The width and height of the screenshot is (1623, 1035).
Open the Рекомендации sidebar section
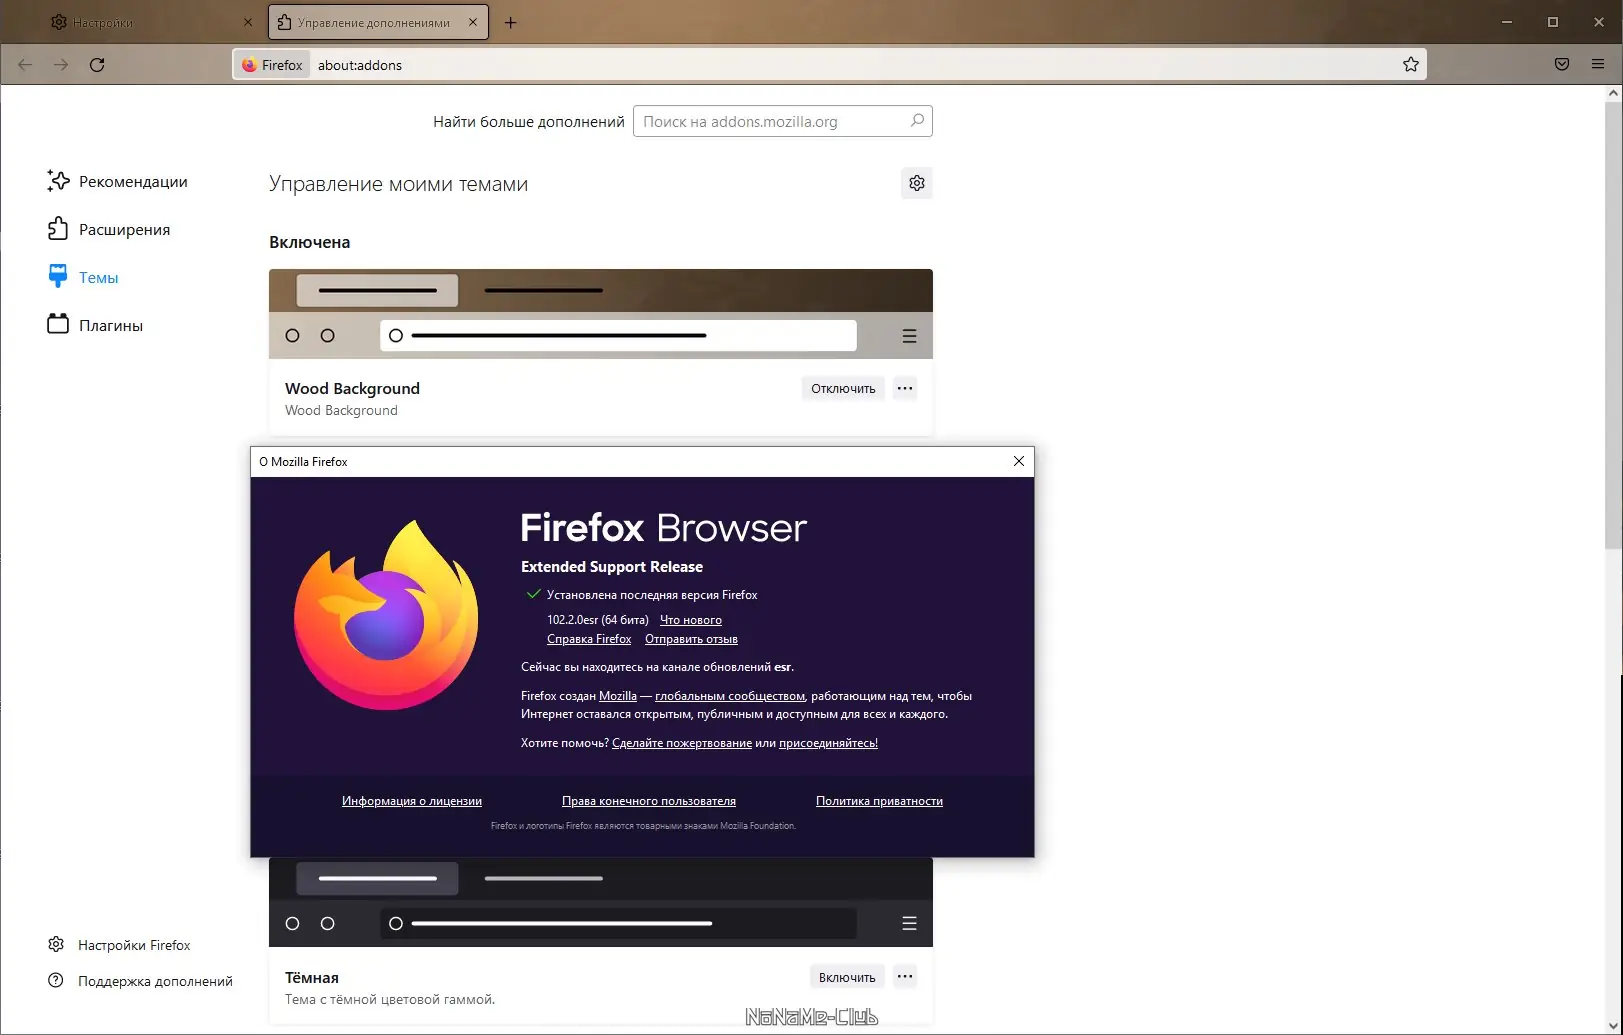point(117,181)
